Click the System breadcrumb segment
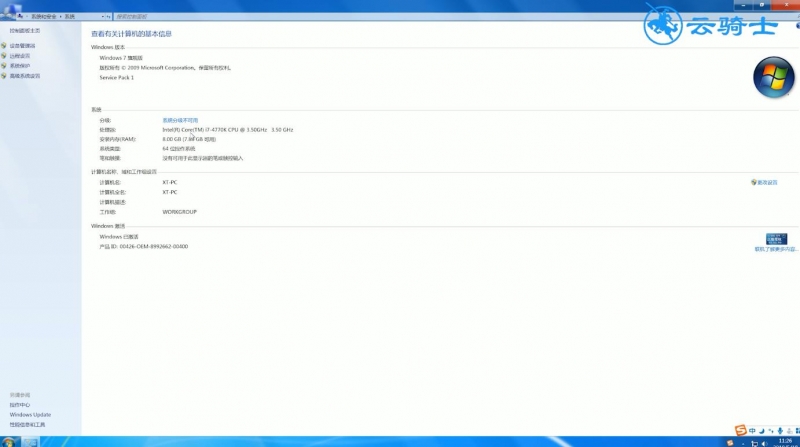The width and height of the screenshot is (800, 447). tap(69, 16)
